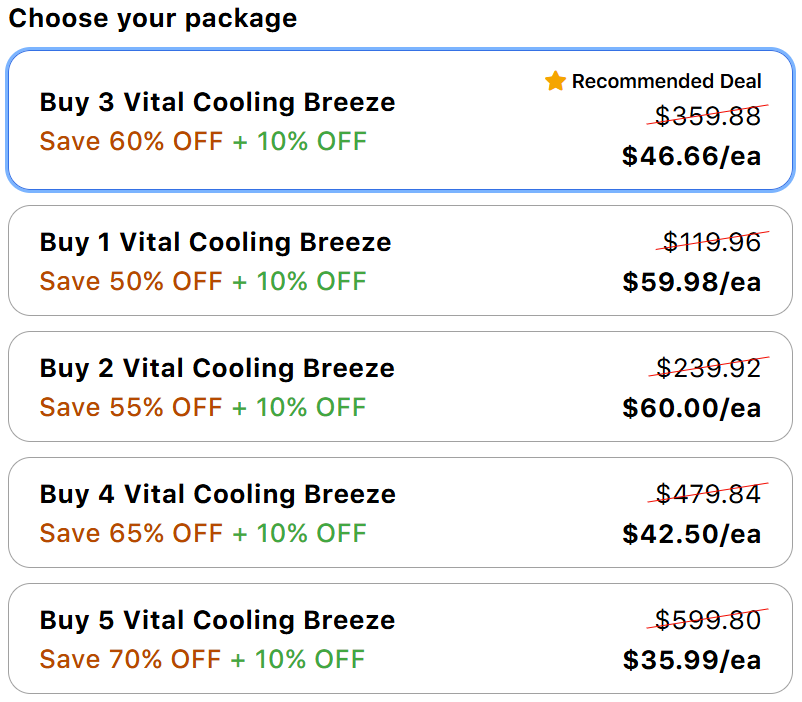
Task: Click the strikethrough $479.84 original price
Action: click(708, 494)
